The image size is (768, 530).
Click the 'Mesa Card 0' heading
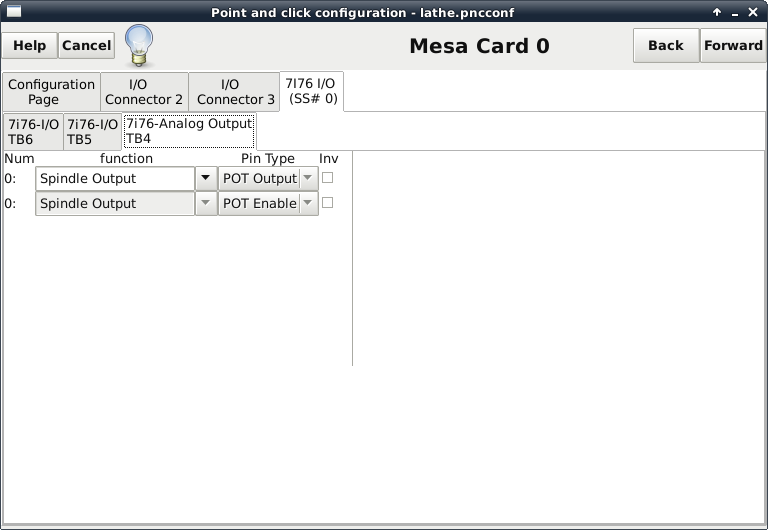479,46
